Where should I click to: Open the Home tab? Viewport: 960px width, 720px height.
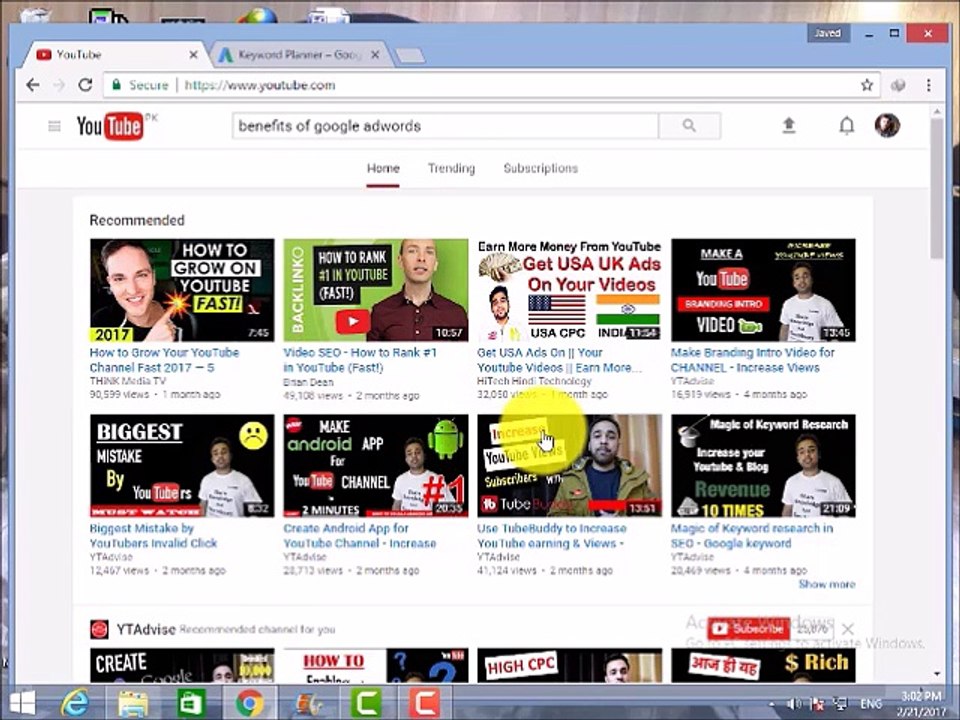click(383, 168)
